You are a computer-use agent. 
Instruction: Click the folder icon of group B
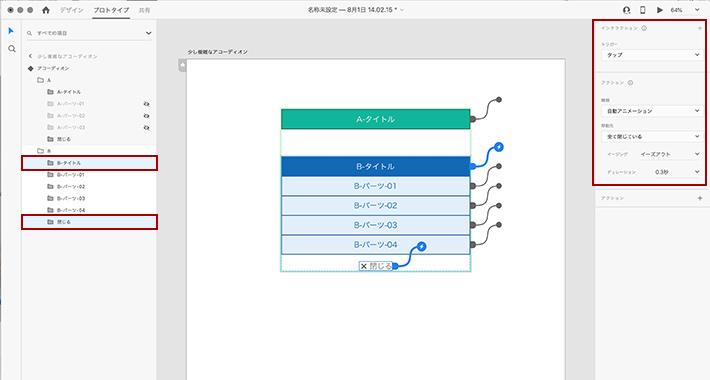tap(40, 151)
